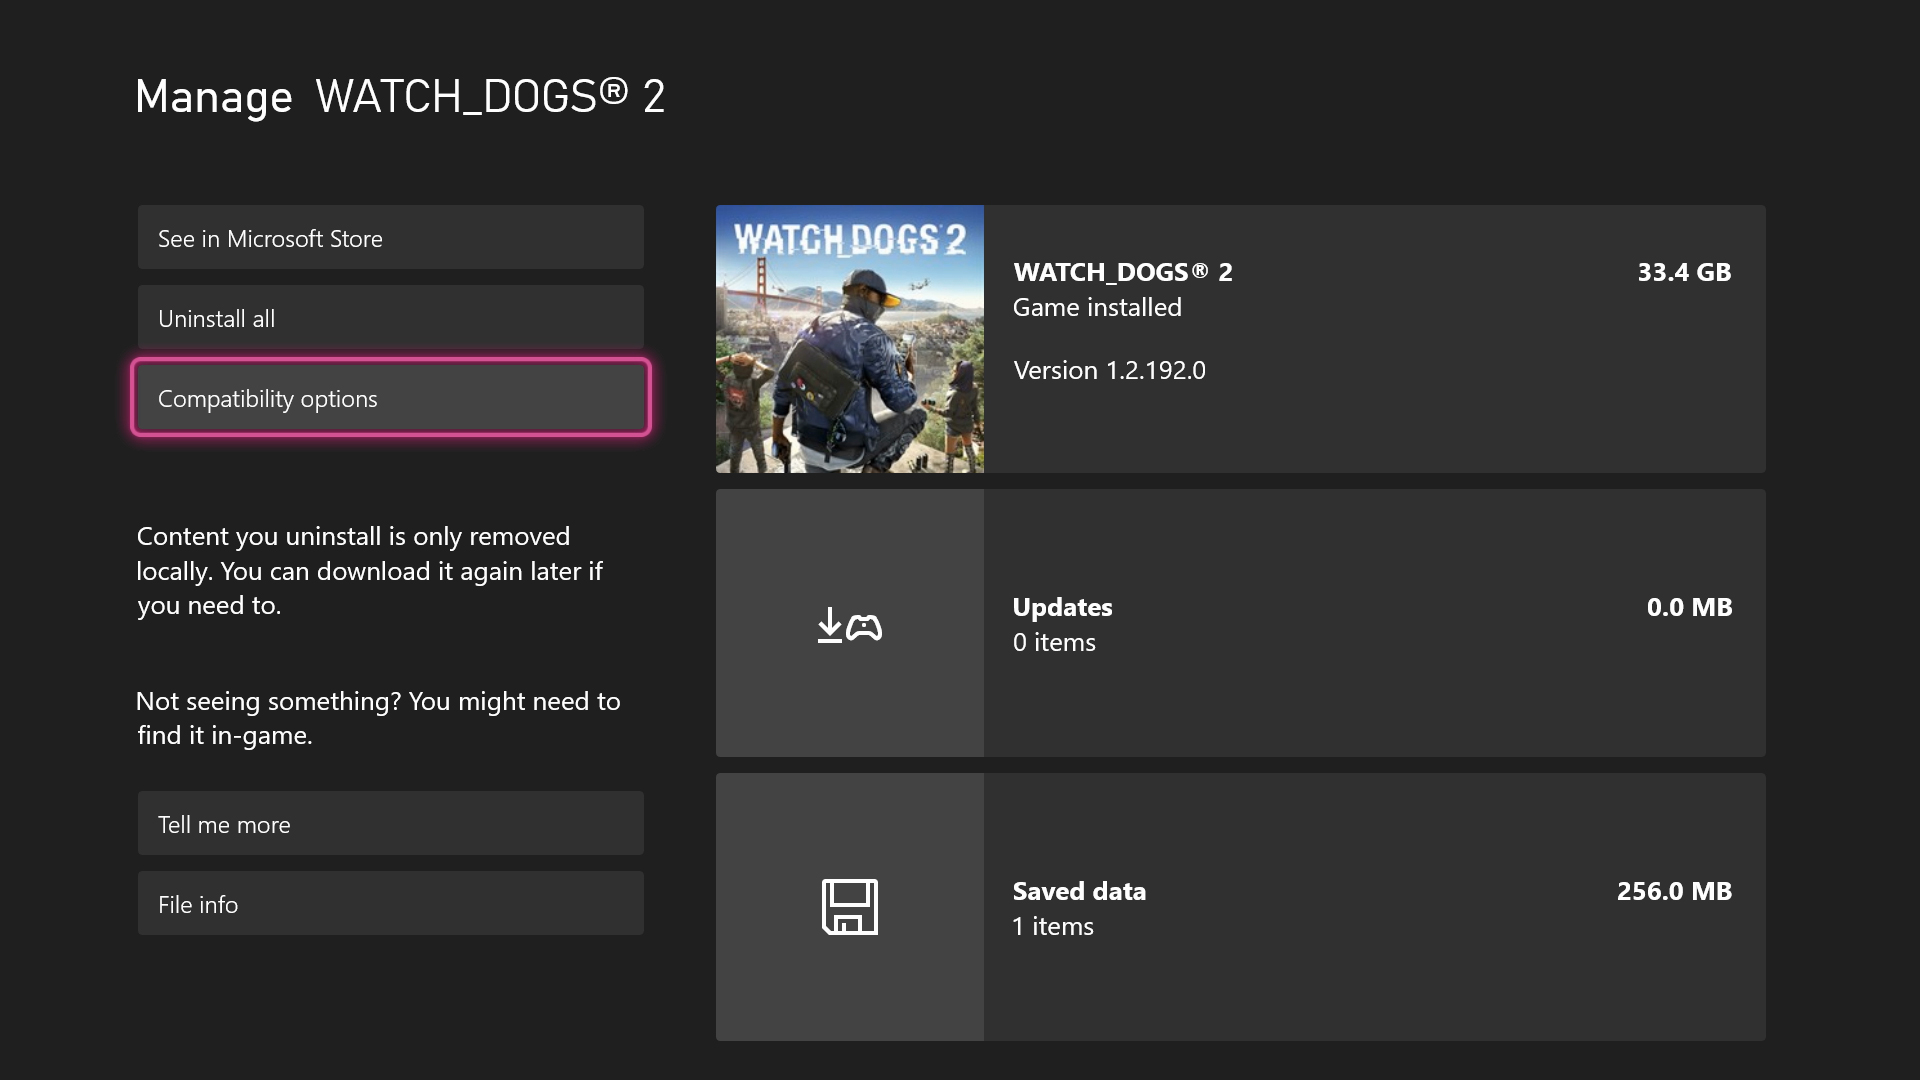Click the File info link

[390, 903]
